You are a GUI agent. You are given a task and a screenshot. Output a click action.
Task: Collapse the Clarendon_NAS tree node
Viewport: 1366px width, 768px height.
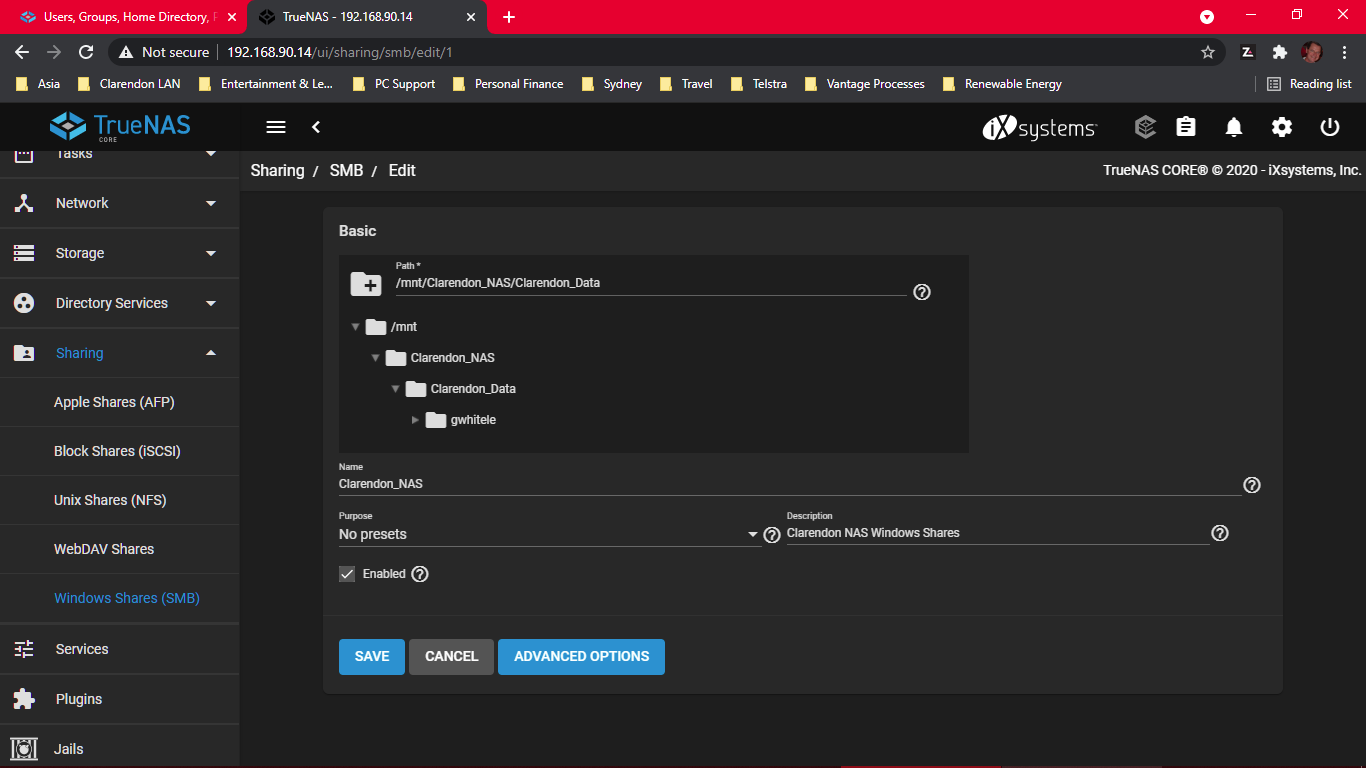[x=375, y=358]
